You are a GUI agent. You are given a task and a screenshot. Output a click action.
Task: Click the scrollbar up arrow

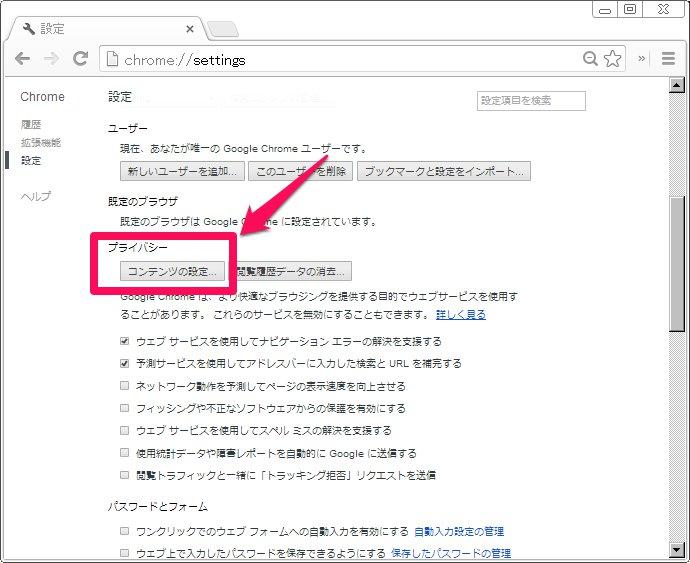tap(676, 85)
